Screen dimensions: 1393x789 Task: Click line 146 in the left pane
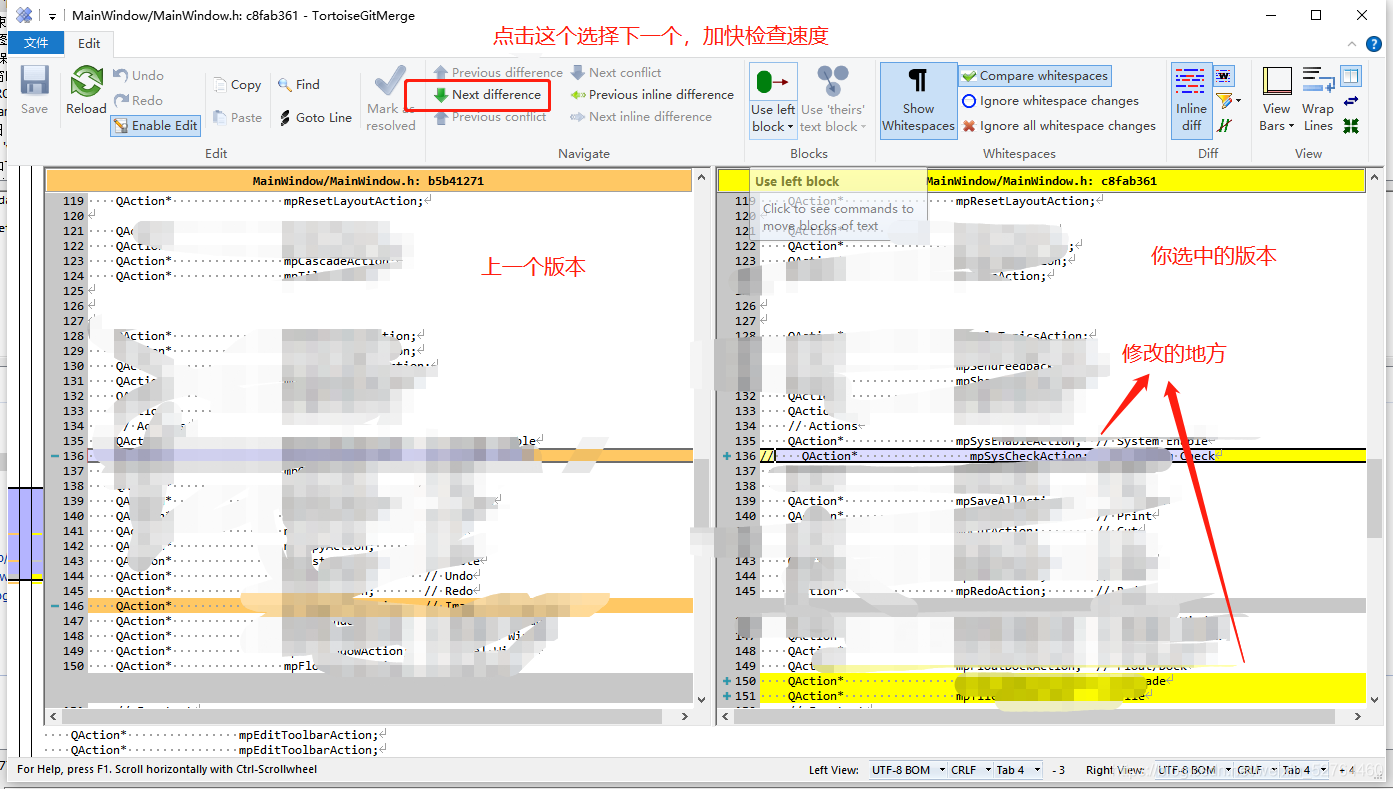pyautogui.click(x=390, y=606)
